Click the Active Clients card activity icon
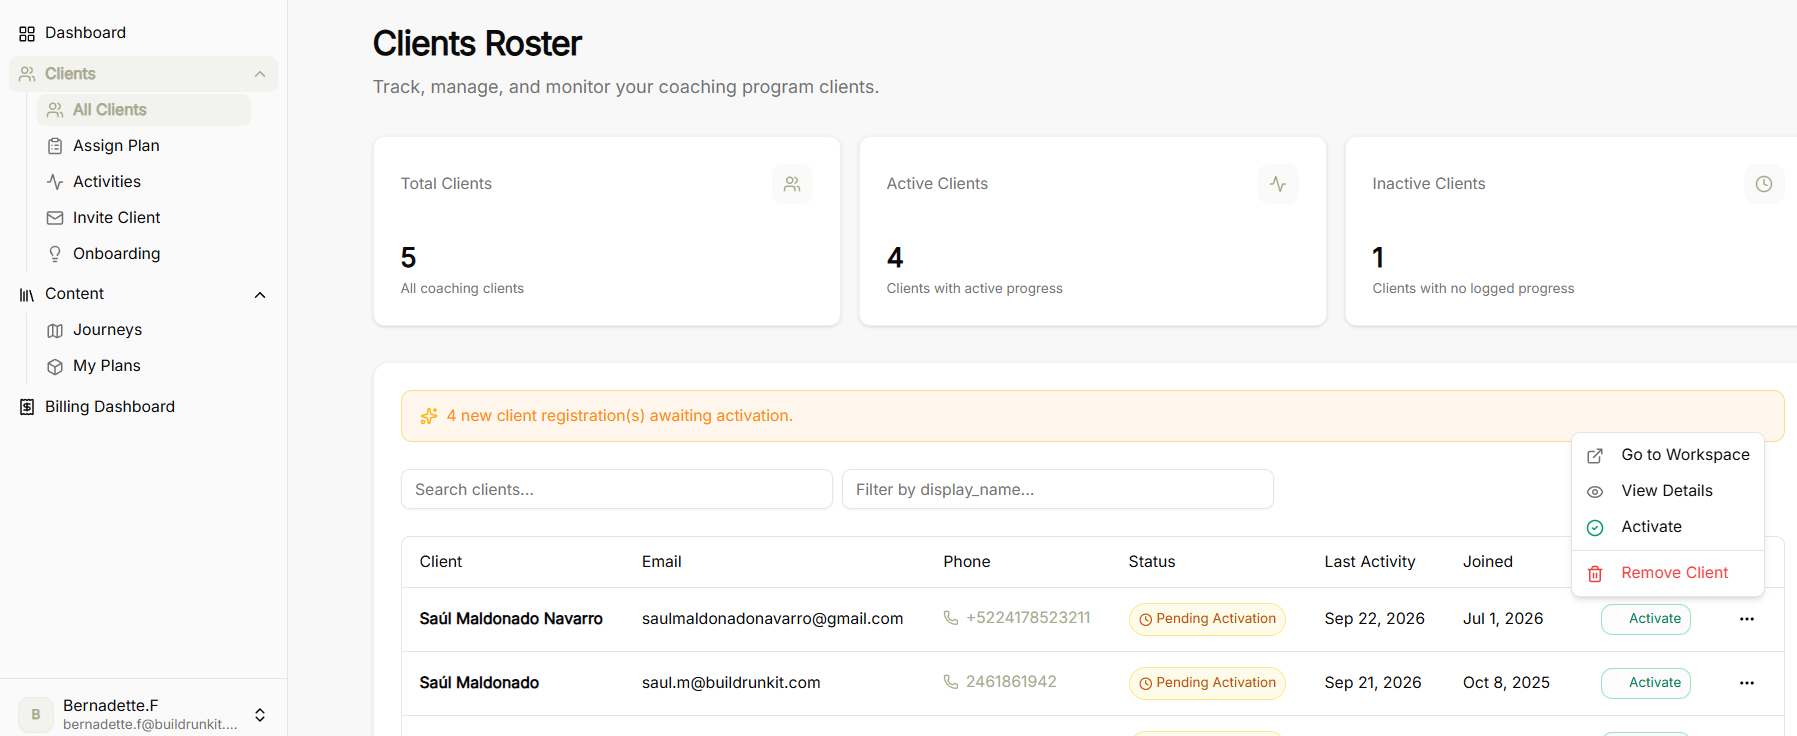 pyautogui.click(x=1278, y=184)
